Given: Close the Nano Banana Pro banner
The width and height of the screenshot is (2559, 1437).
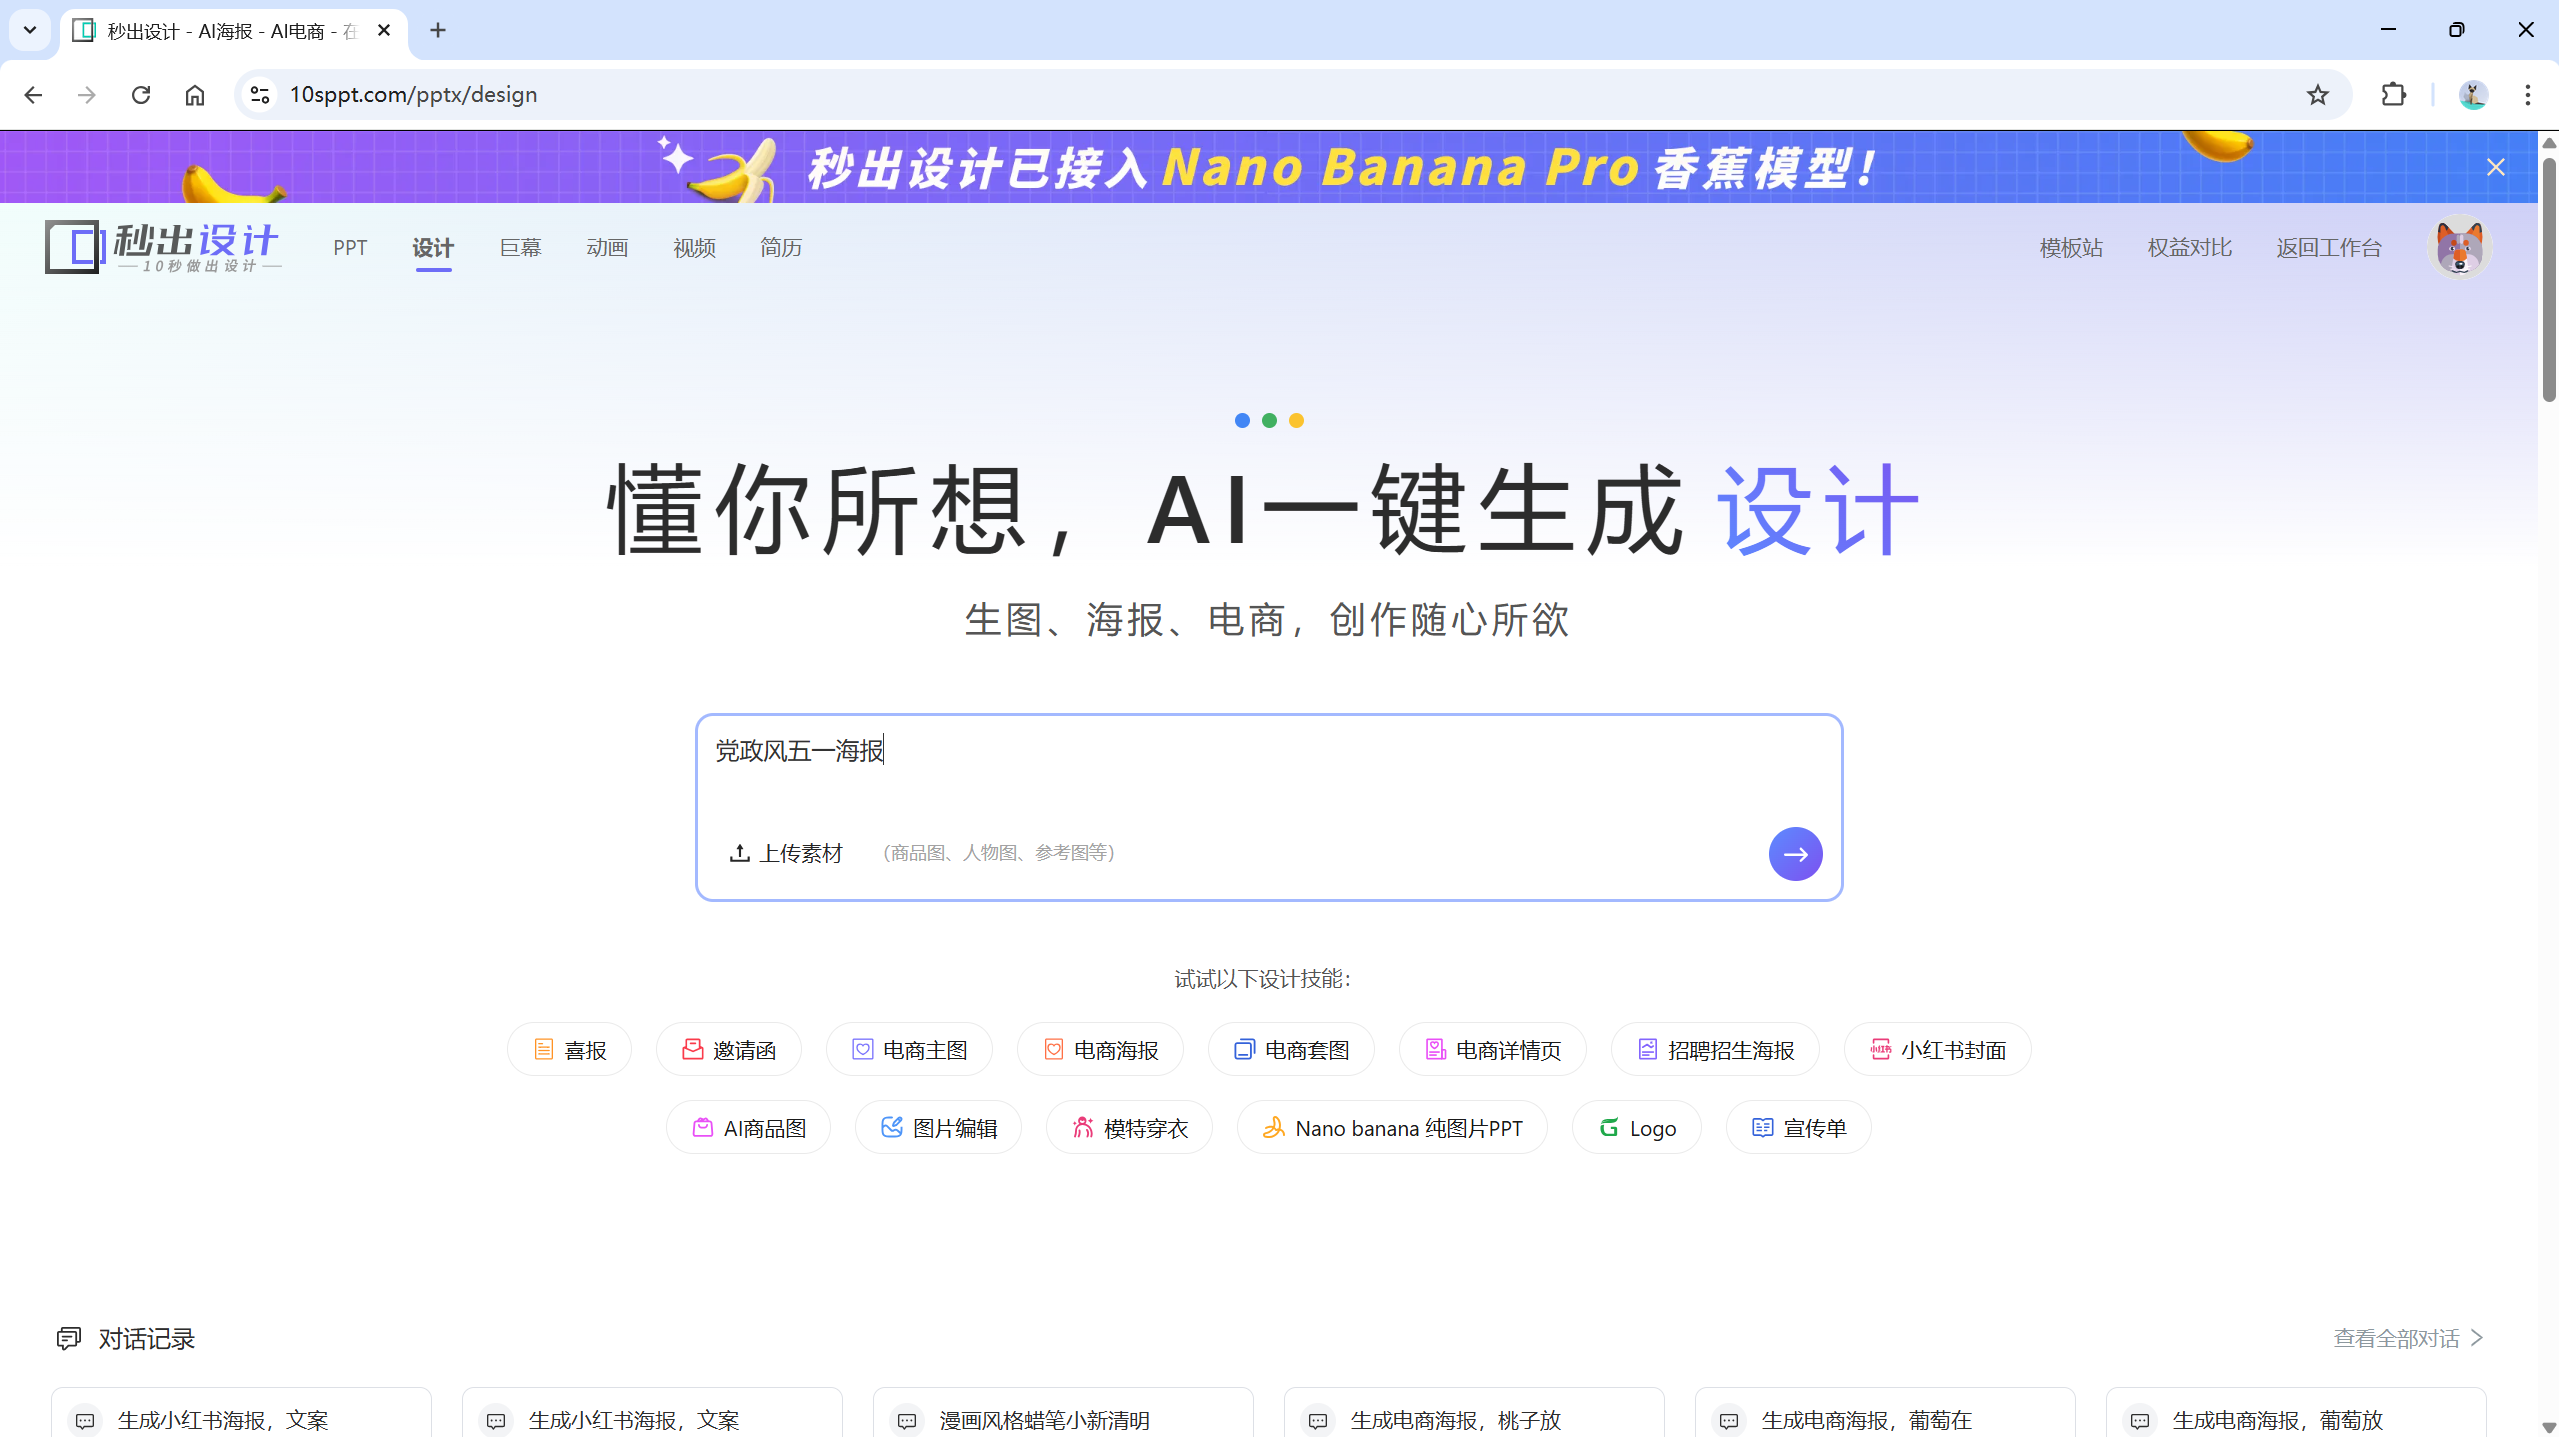Looking at the screenshot, I should [x=2496, y=167].
